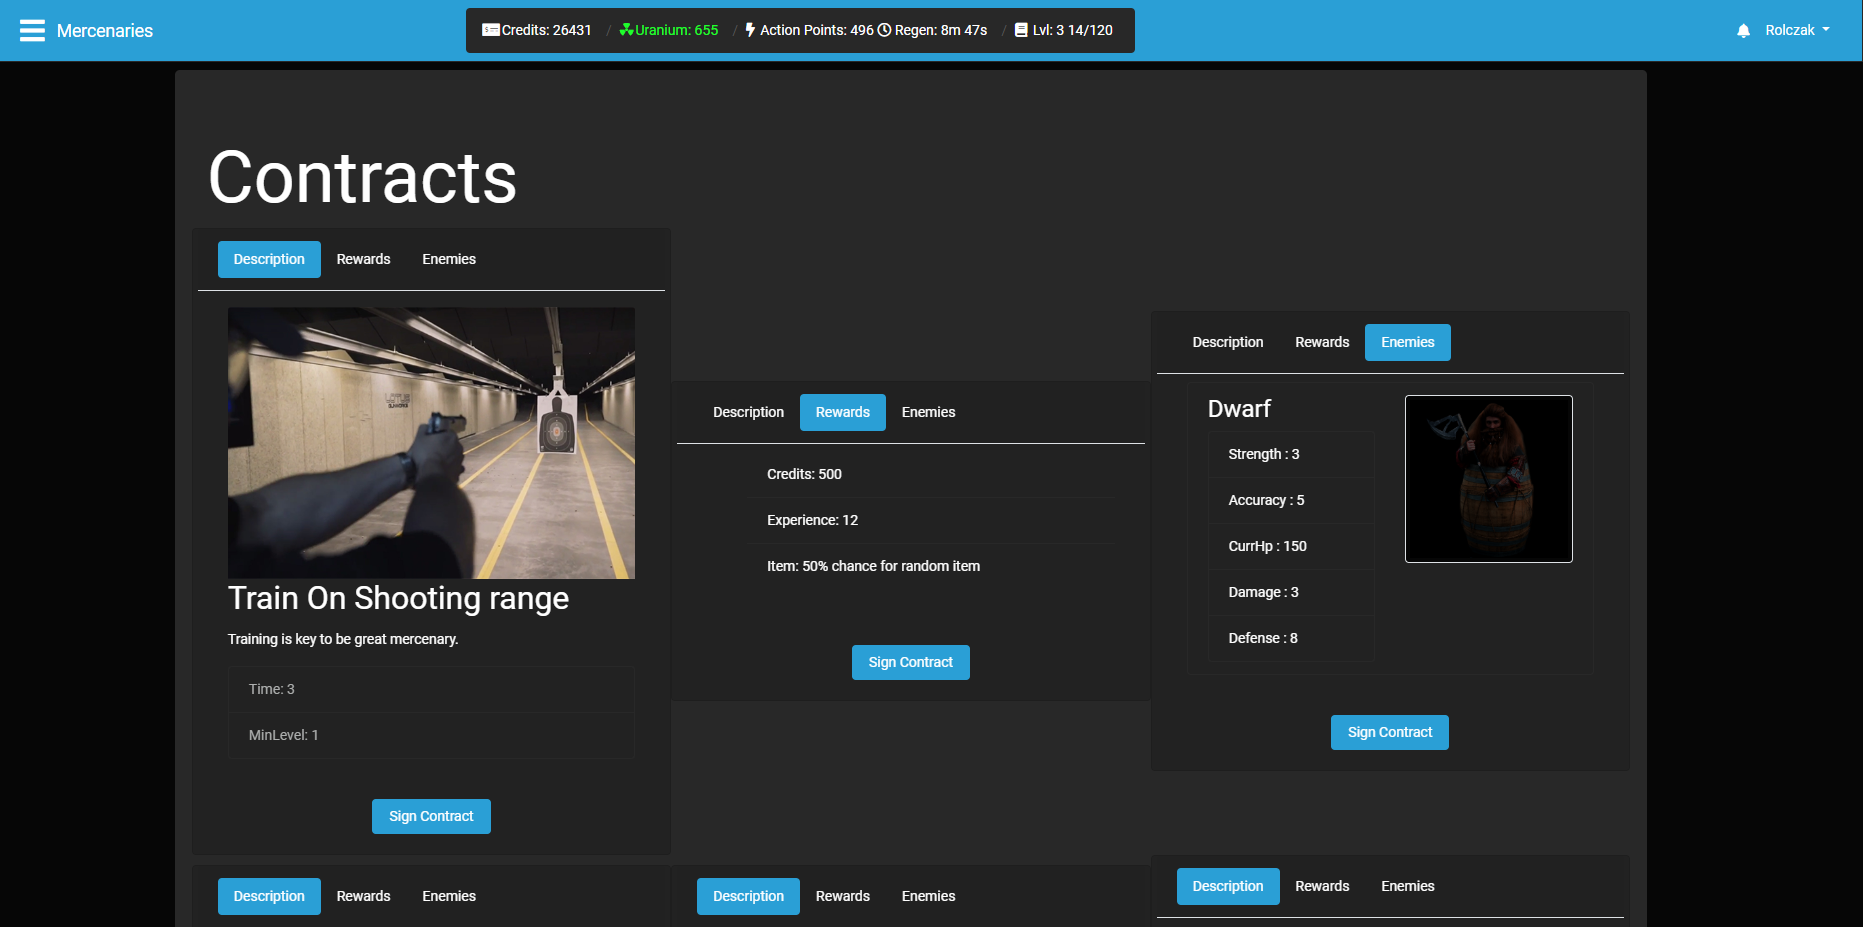Image resolution: width=1863 pixels, height=927 pixels.
Task: Sign the middle contract with 500 credits reward
Action: (910, 662)
